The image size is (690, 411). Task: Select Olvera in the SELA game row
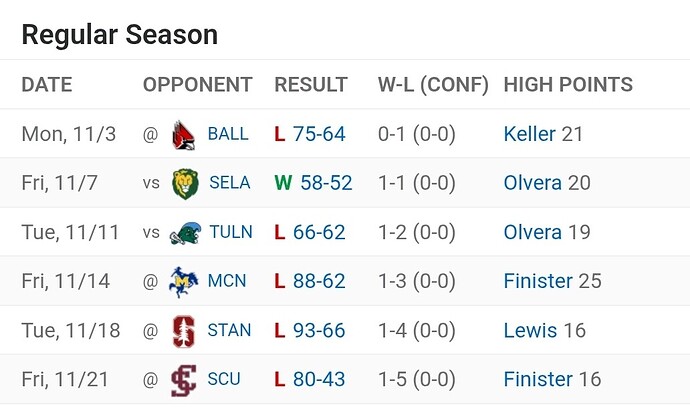[532, 183]
